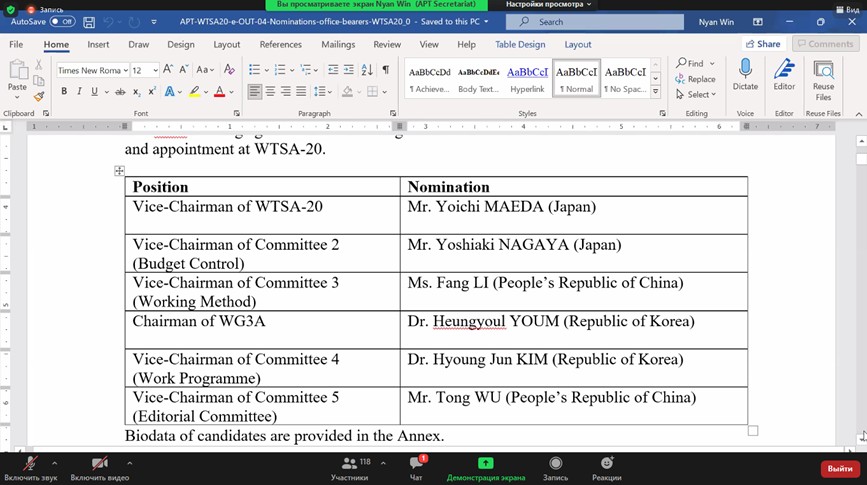Open the Font dialog launcher
867x485 pixels.
click(236, 113)
